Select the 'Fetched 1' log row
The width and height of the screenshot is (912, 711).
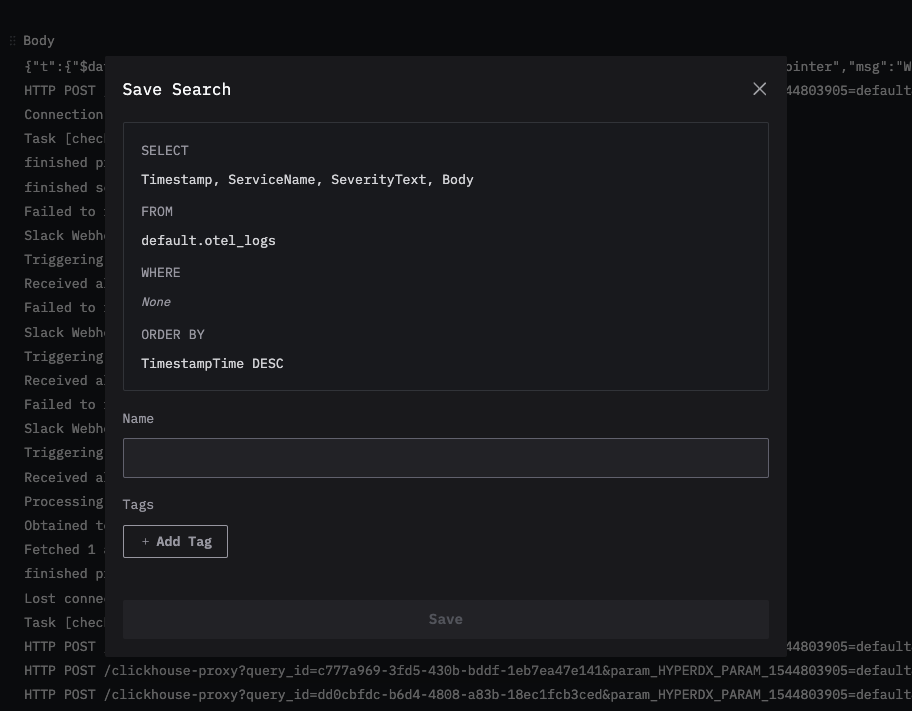click(60, 550)
